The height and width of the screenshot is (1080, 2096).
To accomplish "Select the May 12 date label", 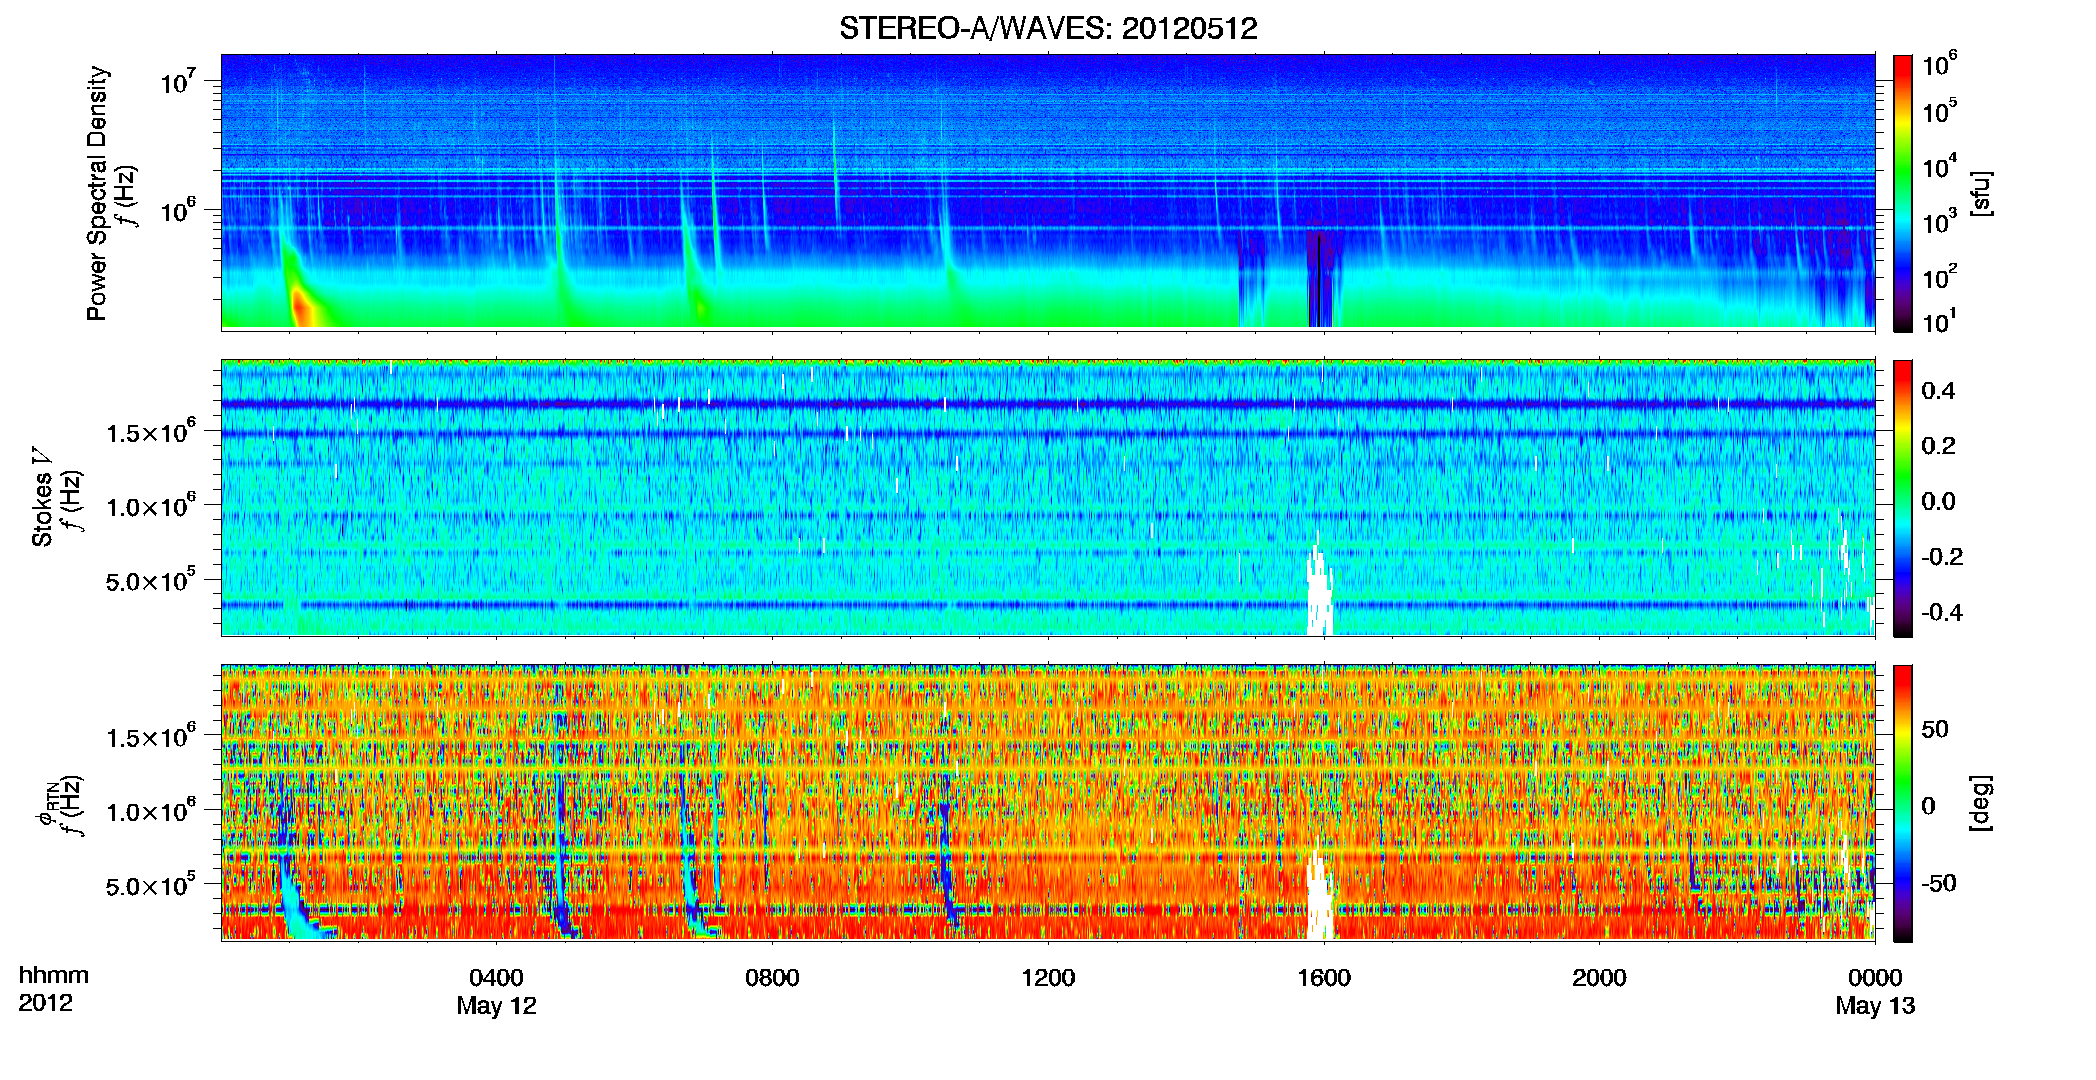I will point(496,1006).
